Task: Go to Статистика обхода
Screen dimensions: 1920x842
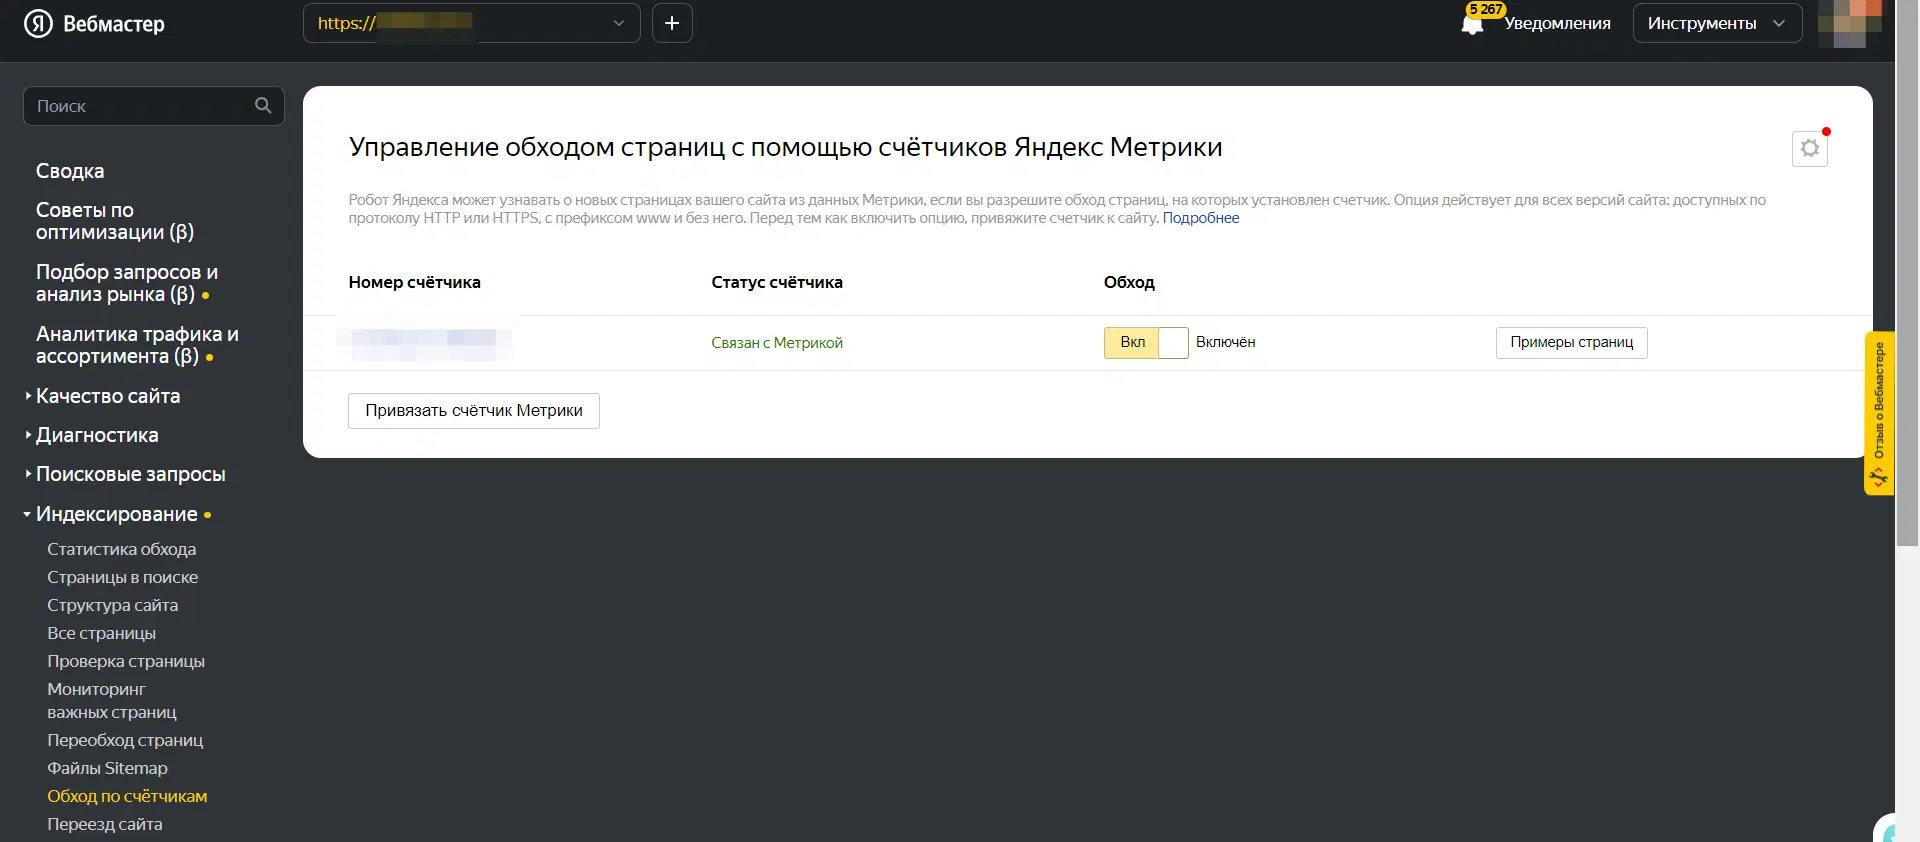Action: (x=122, y=549)
